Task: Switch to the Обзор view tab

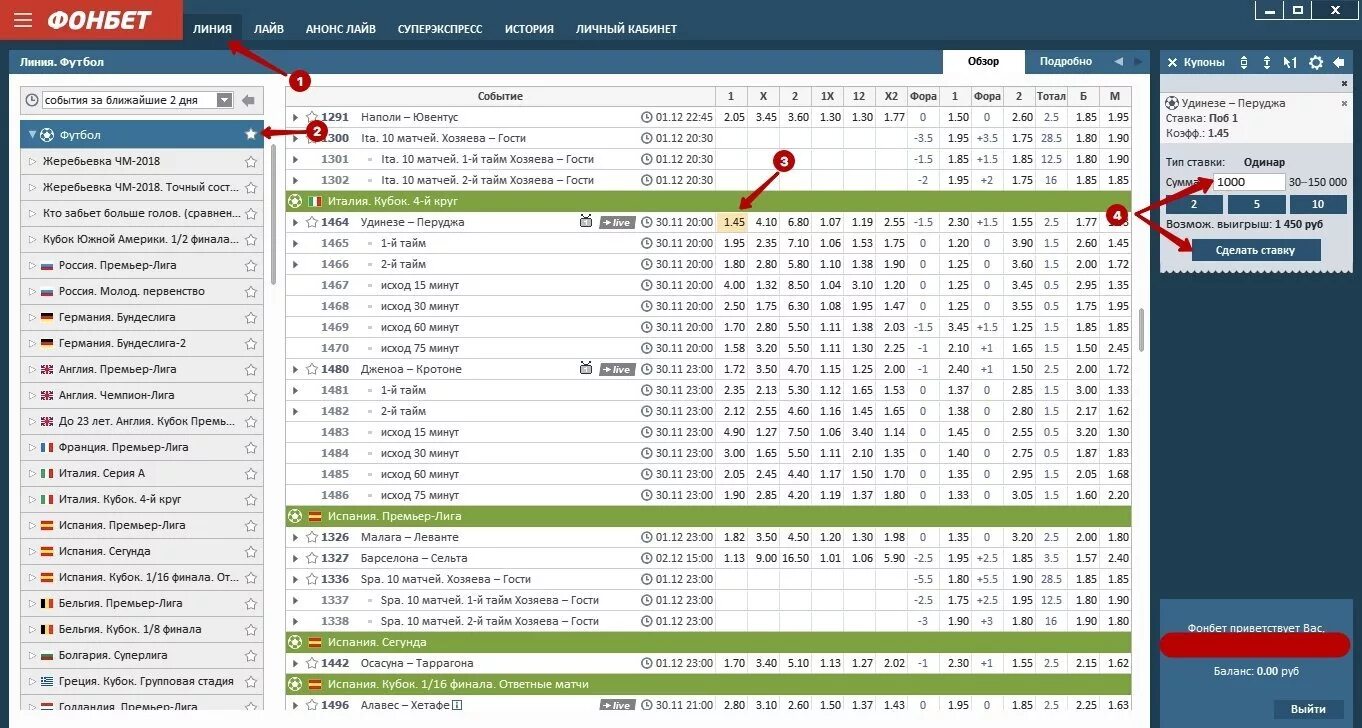Action: pyautogui.click(x=983, y=62)
